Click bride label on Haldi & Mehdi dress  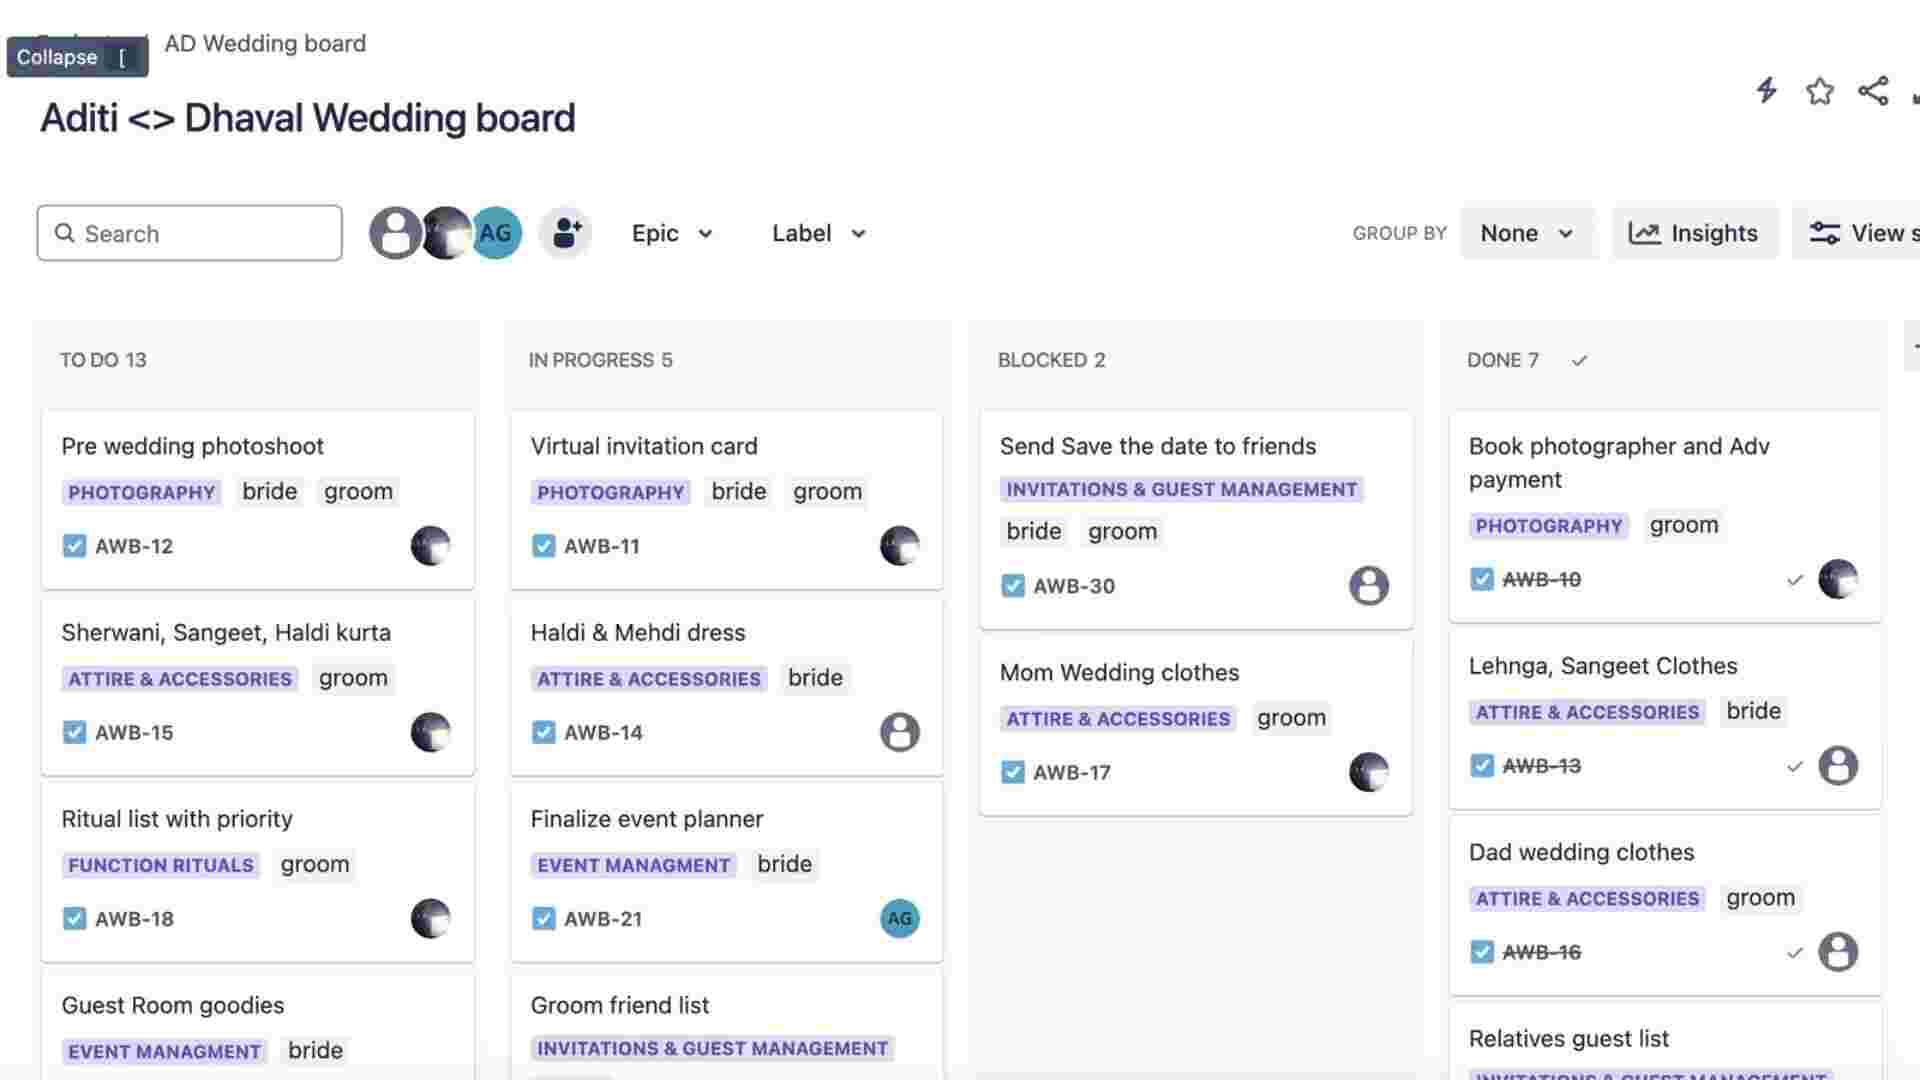(815, 678)
